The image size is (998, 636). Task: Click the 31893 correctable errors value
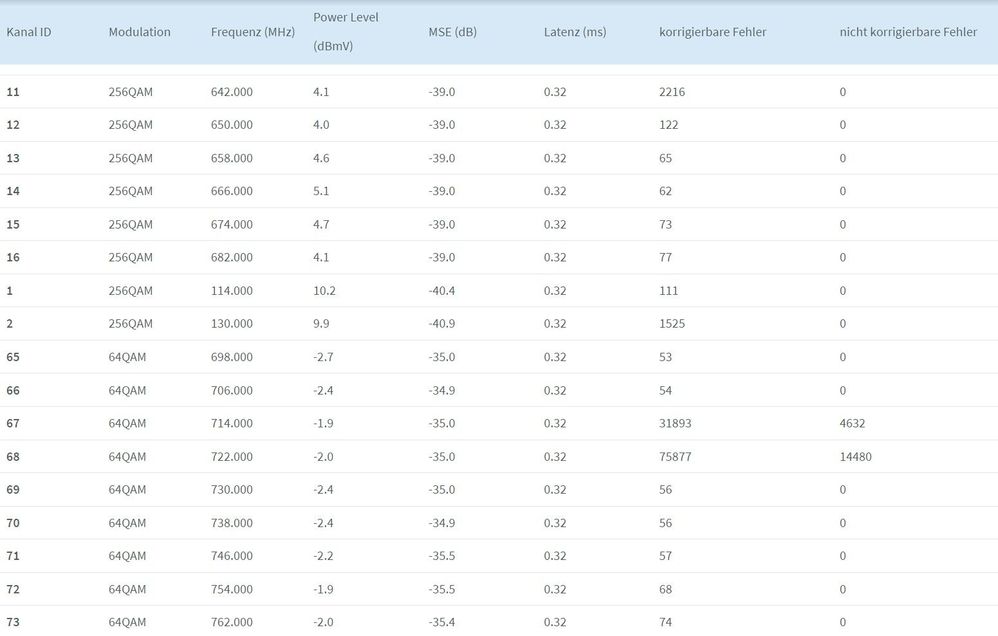coord(675,423)
